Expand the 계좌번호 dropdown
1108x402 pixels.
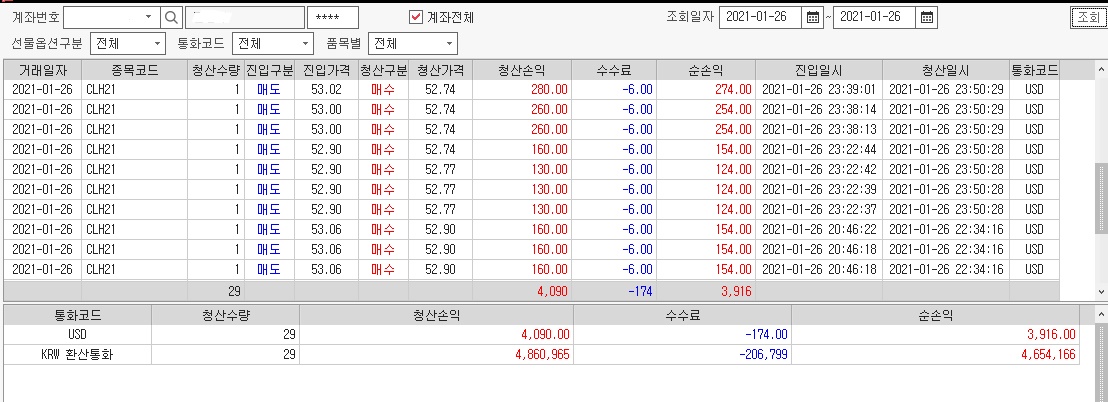148,17
